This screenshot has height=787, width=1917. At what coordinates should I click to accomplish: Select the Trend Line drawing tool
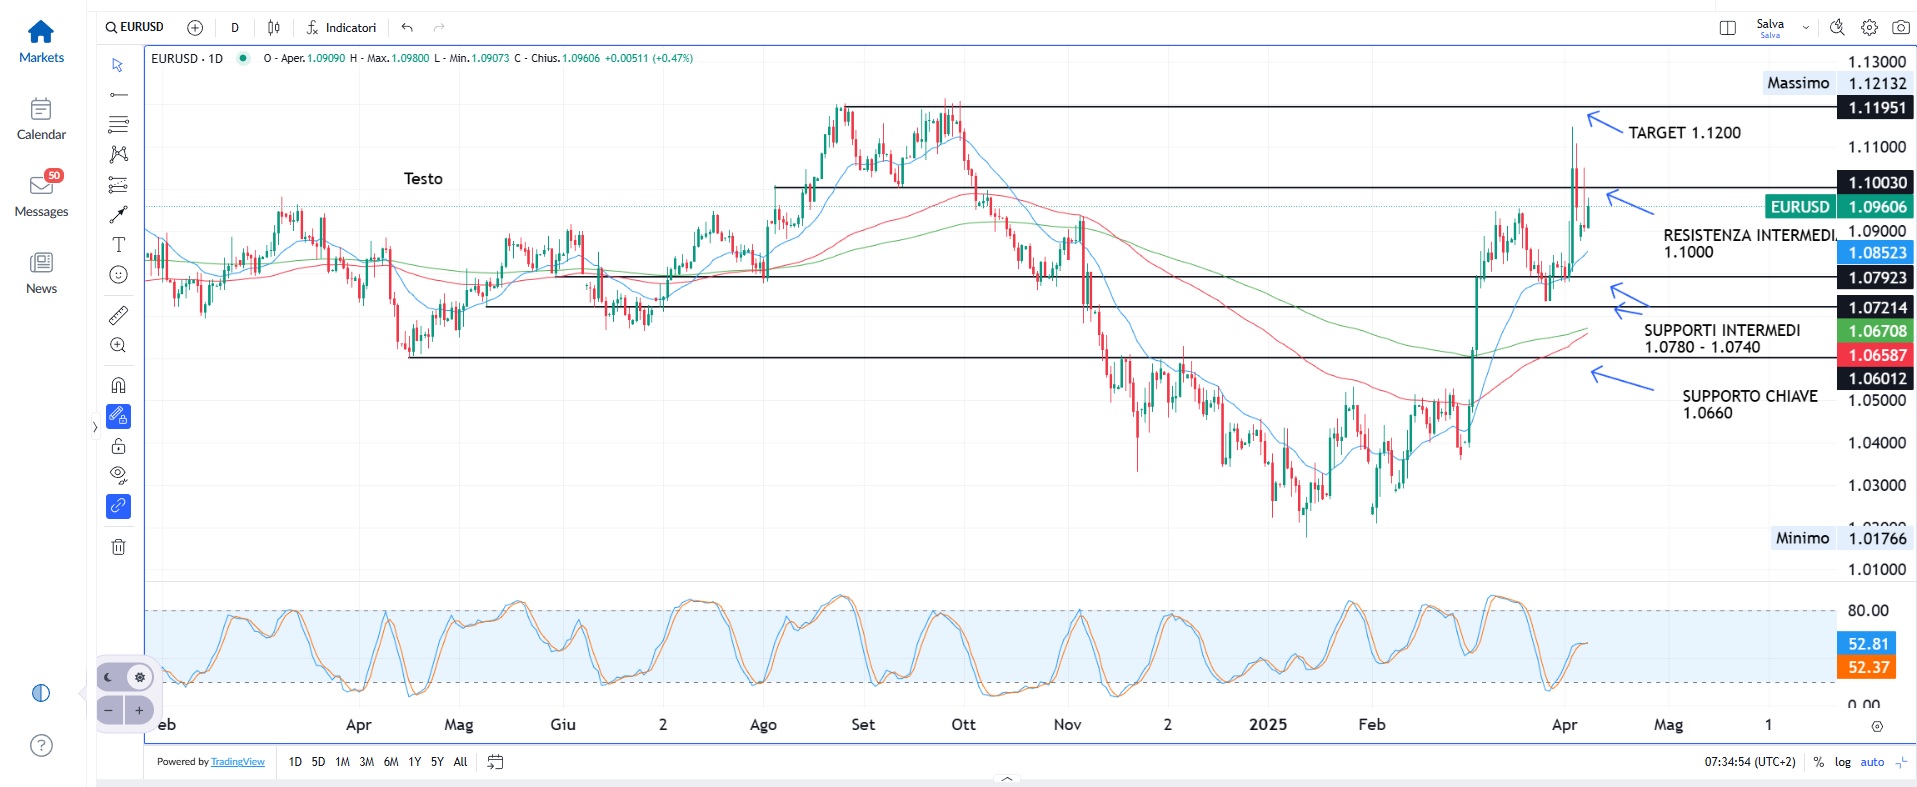point(118,94)
